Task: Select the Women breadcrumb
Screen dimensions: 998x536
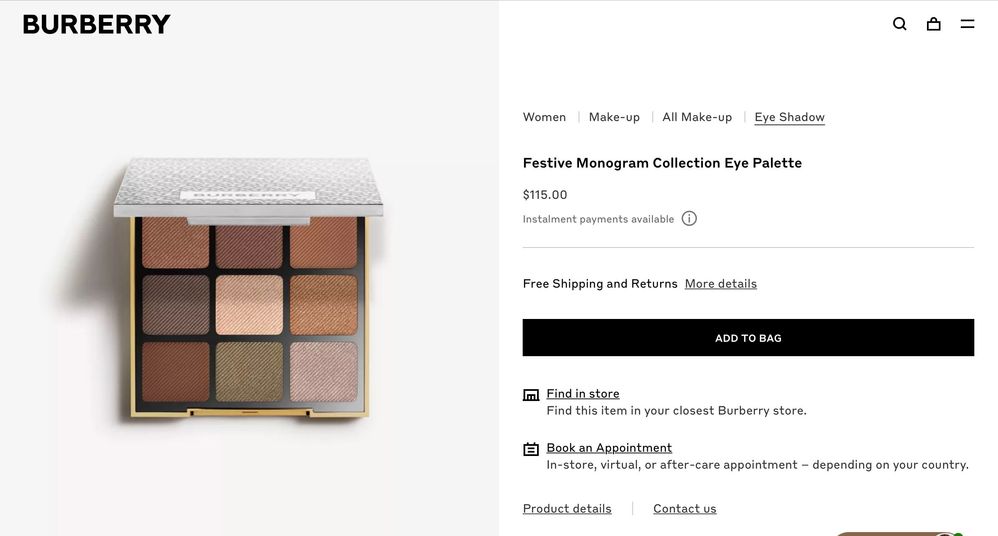Action: (x=544, y=117)
